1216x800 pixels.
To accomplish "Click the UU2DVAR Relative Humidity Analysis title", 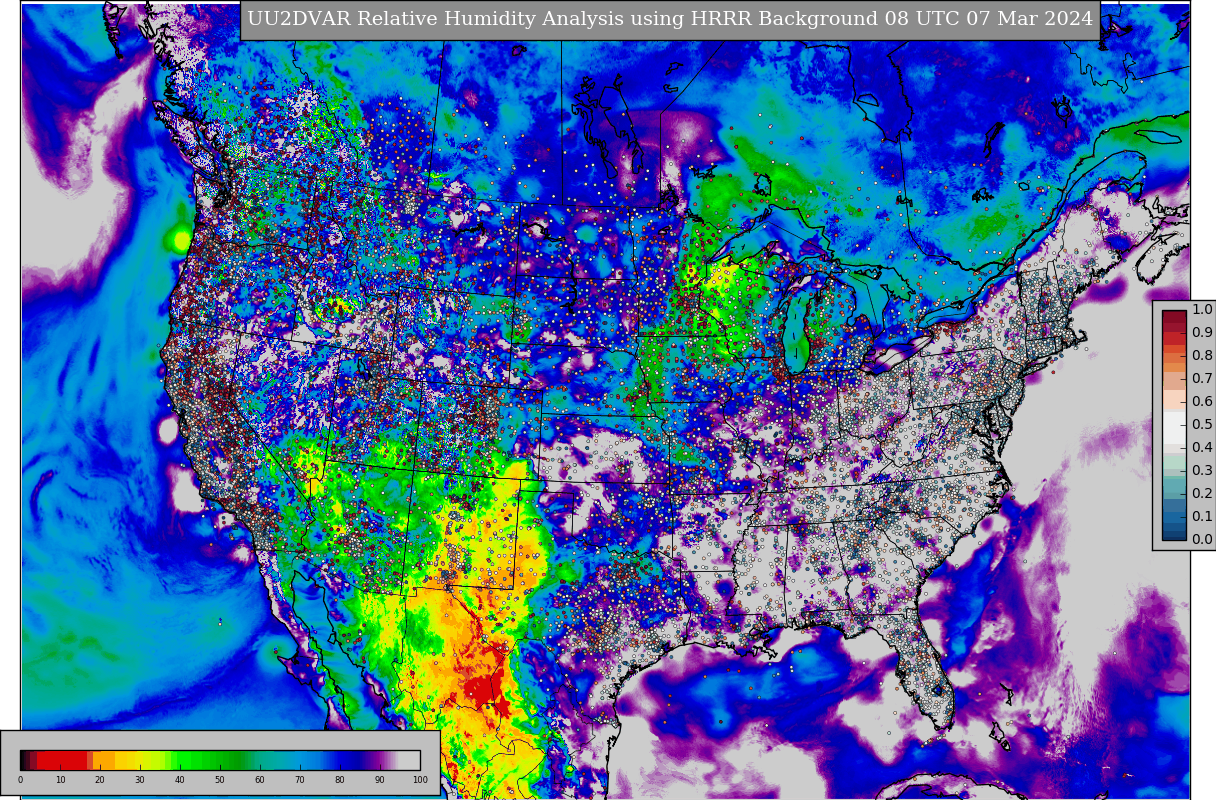I will (670, 19).
